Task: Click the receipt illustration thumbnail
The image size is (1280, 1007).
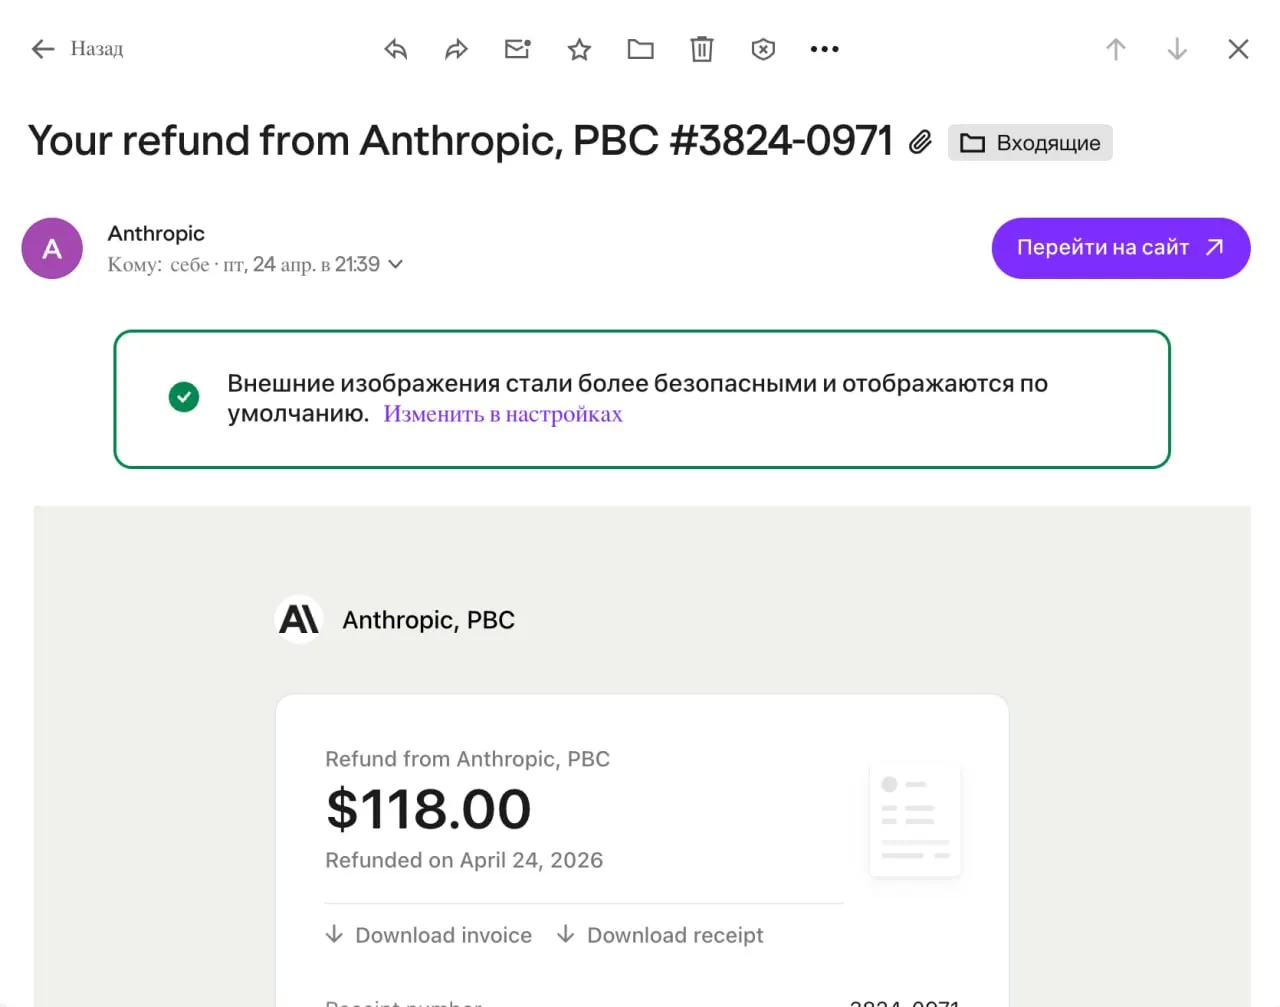Action: point(915,820)
